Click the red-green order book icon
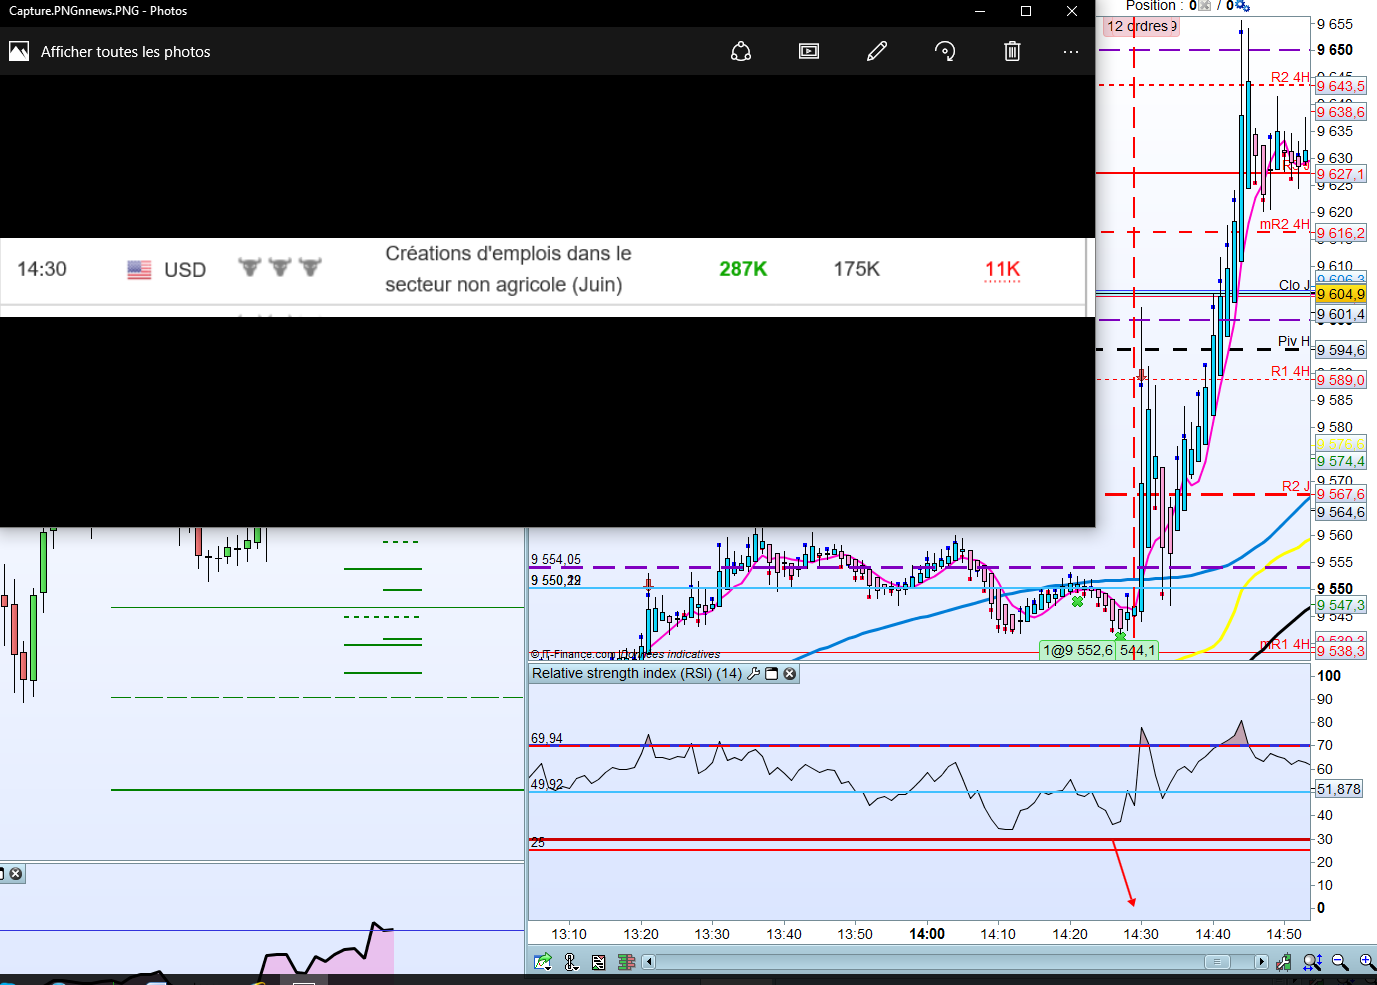Viewport: 1377px width, 985px height. (627, 962)
